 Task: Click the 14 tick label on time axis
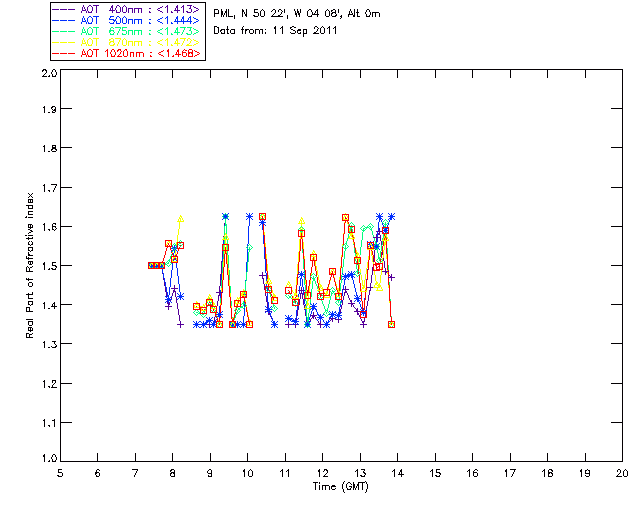pos(398,473)
